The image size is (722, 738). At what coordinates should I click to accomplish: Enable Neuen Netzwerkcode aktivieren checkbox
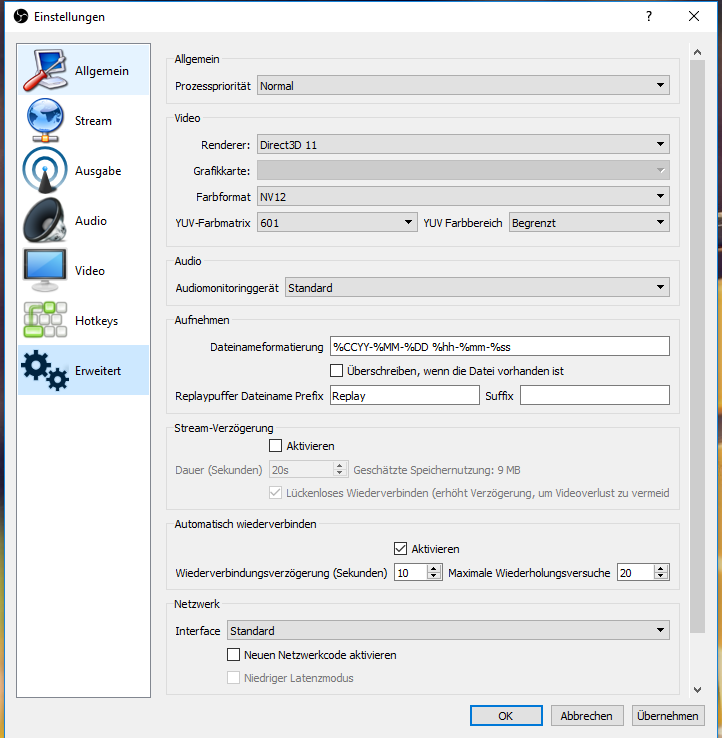pyautogui.click(x=234, y=655)
